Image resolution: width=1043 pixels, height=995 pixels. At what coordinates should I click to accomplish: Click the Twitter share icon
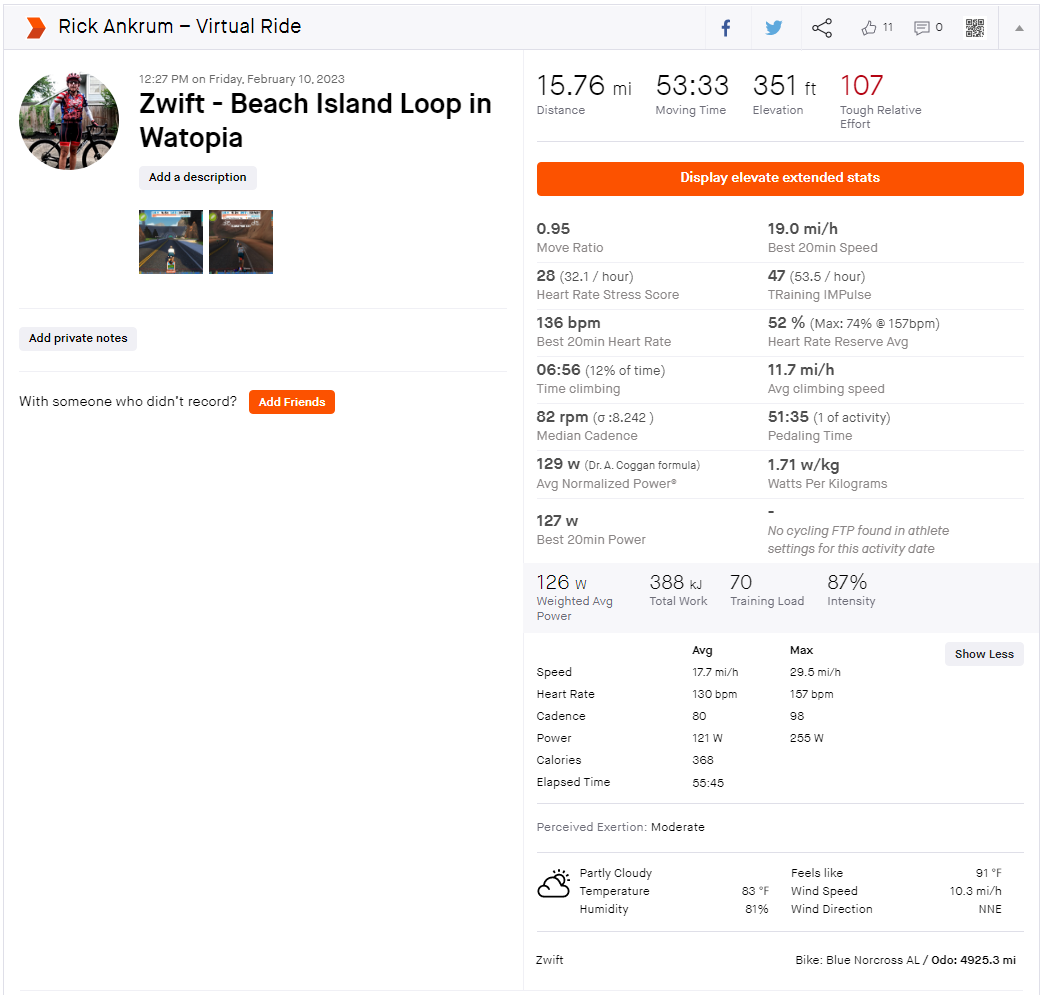pyautogui.click(x=773, y=28)
